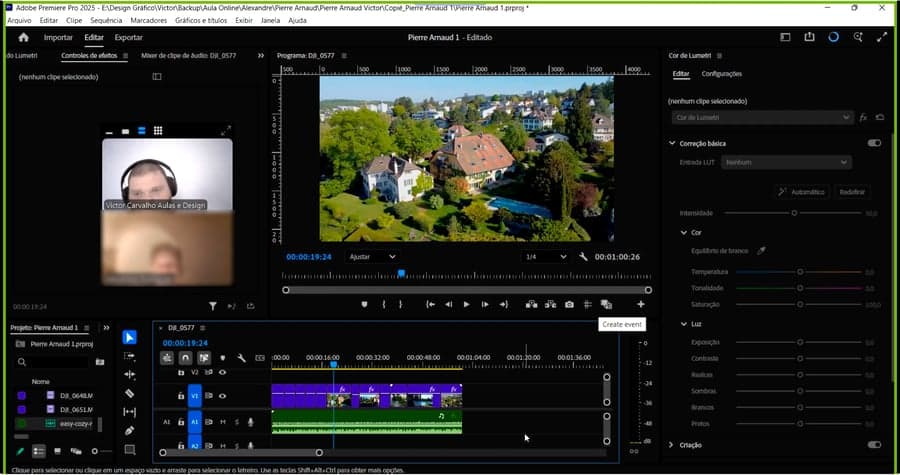900x475 pixels.
Task: Open the Arquivo menu
Action: pyautogui.click(x=20, y=20)
